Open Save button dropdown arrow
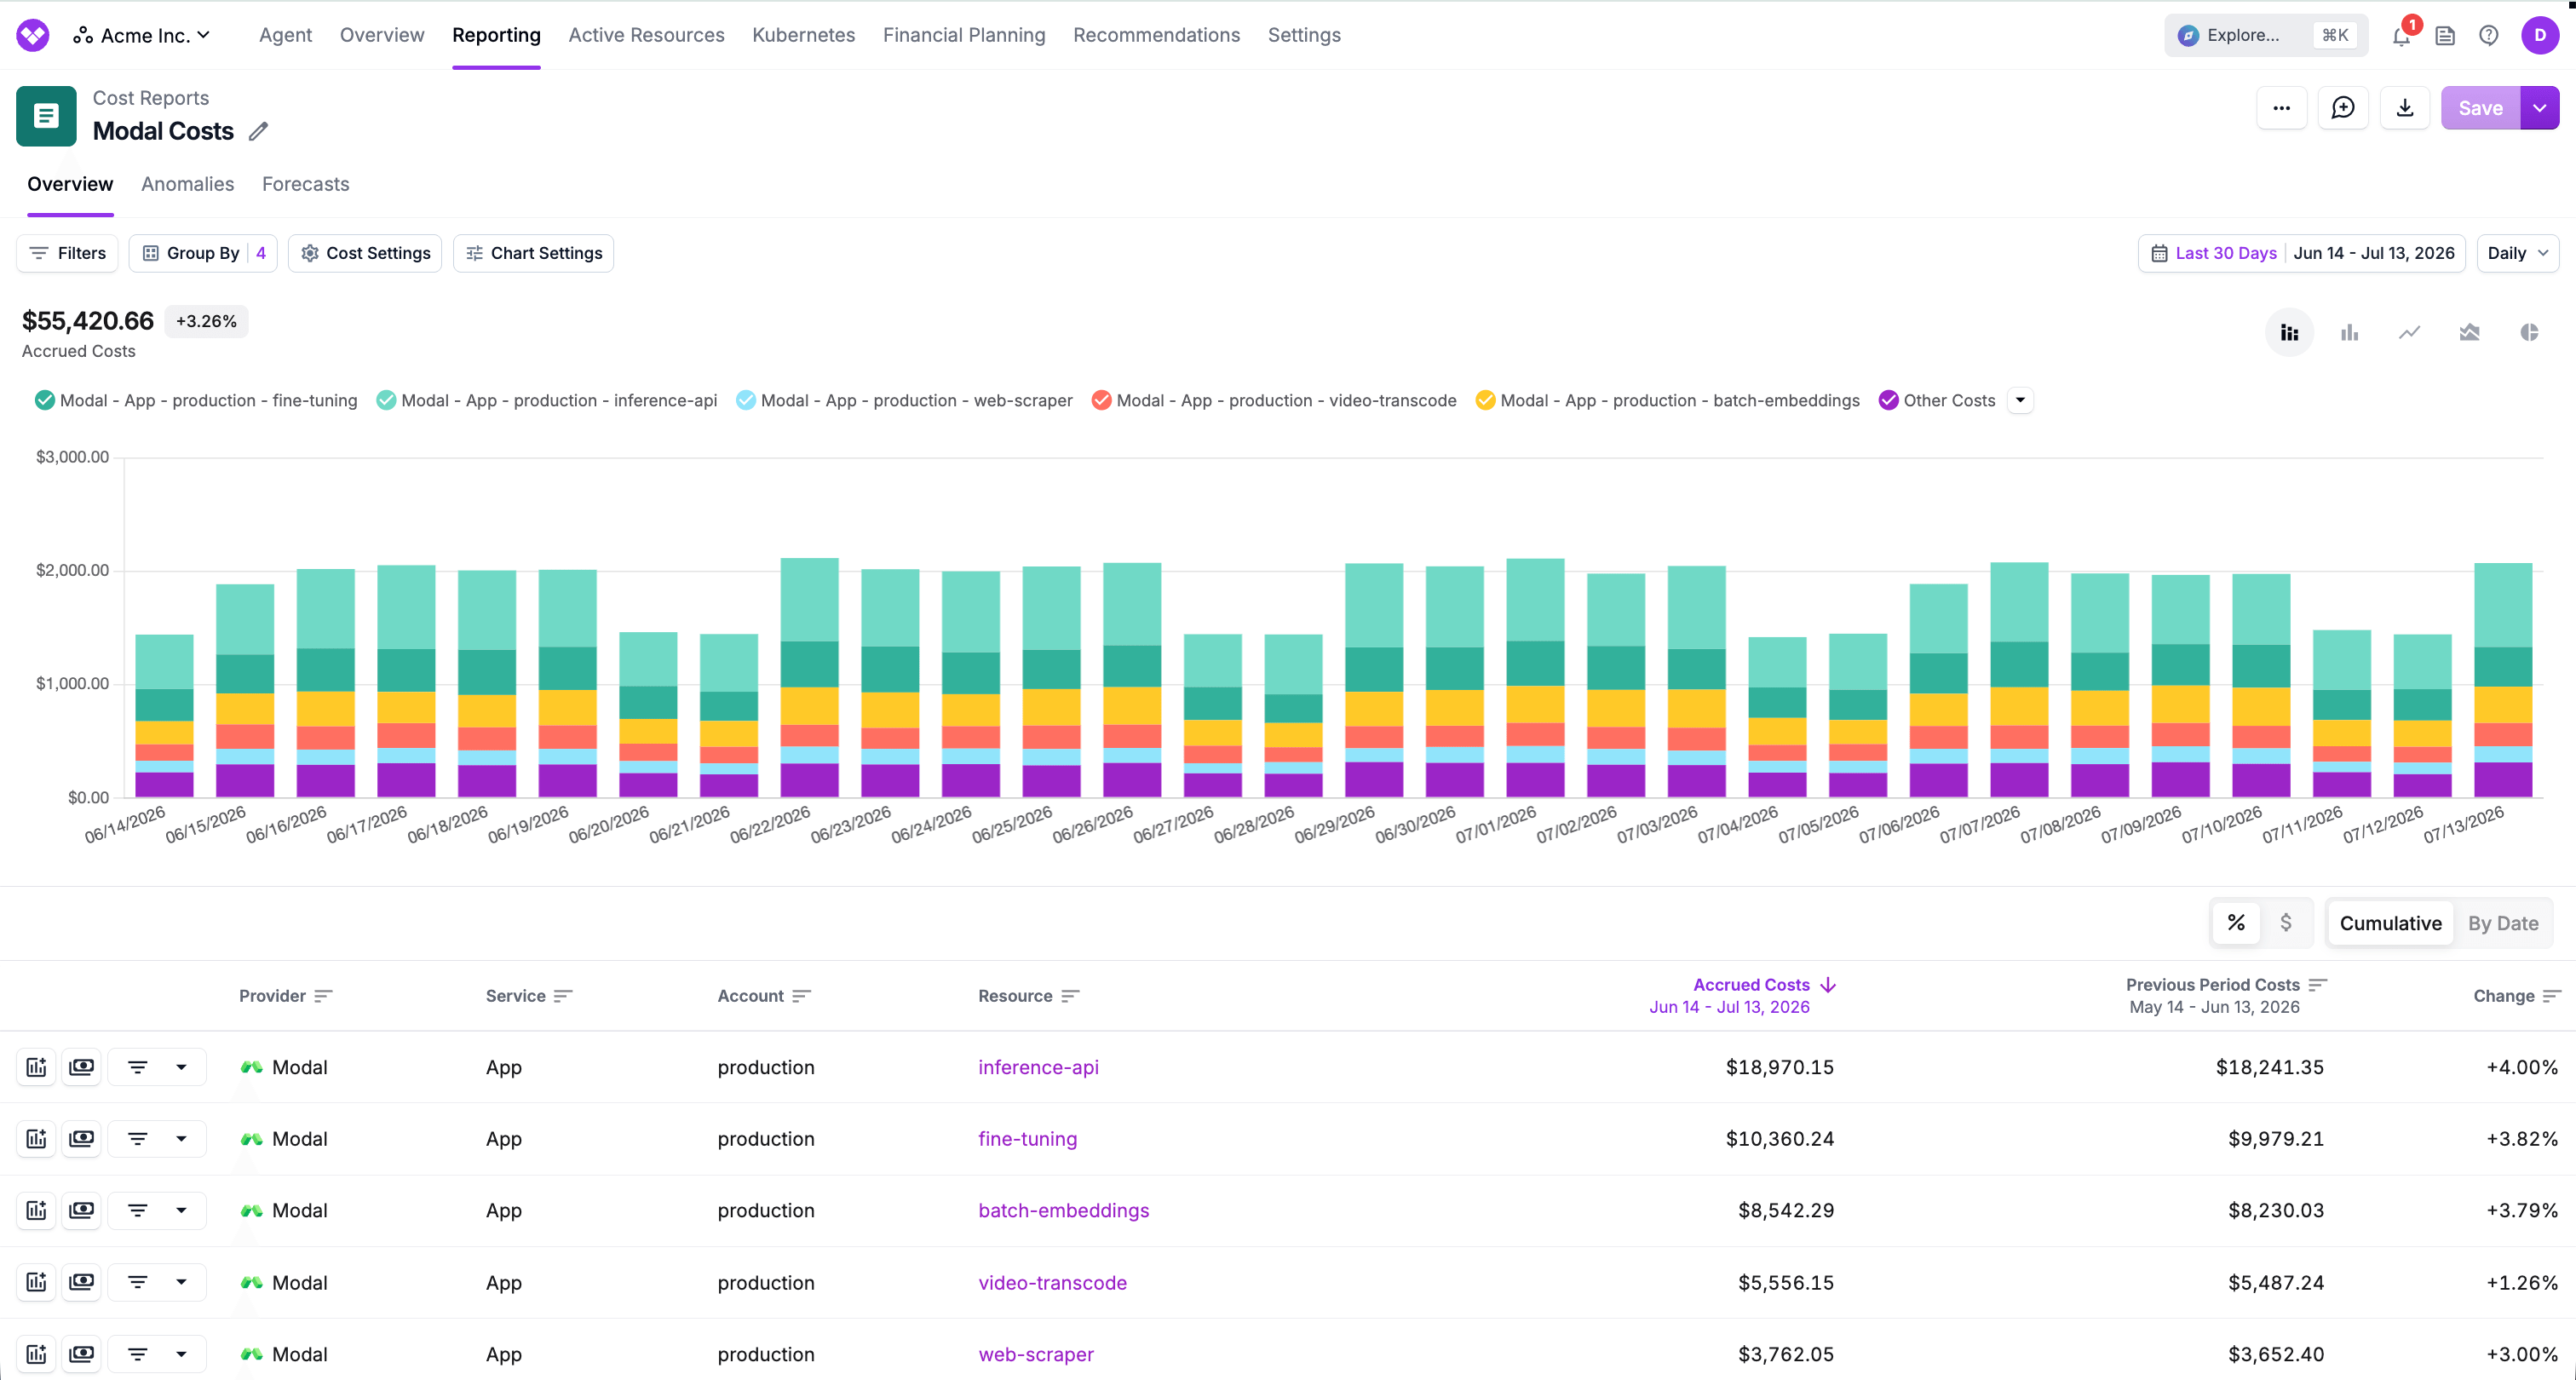 click(2540, 108)
